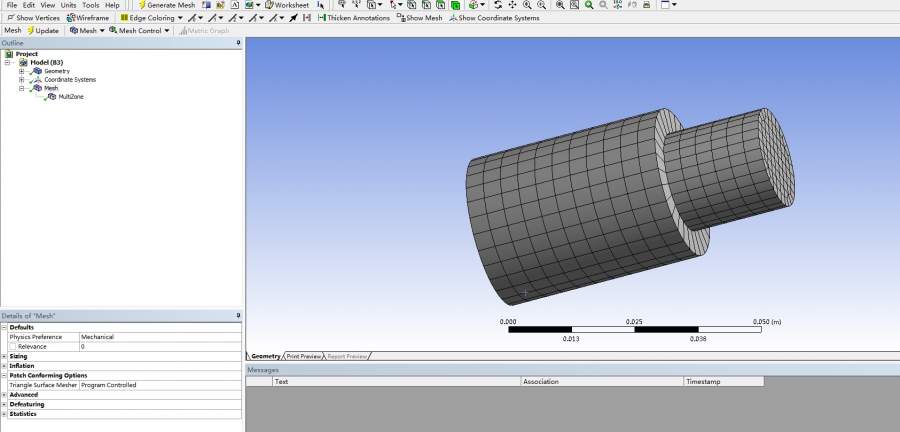The width and height of the screenshot is (900, 432).
Task: Open the Units menu
Action: point(68,5)
